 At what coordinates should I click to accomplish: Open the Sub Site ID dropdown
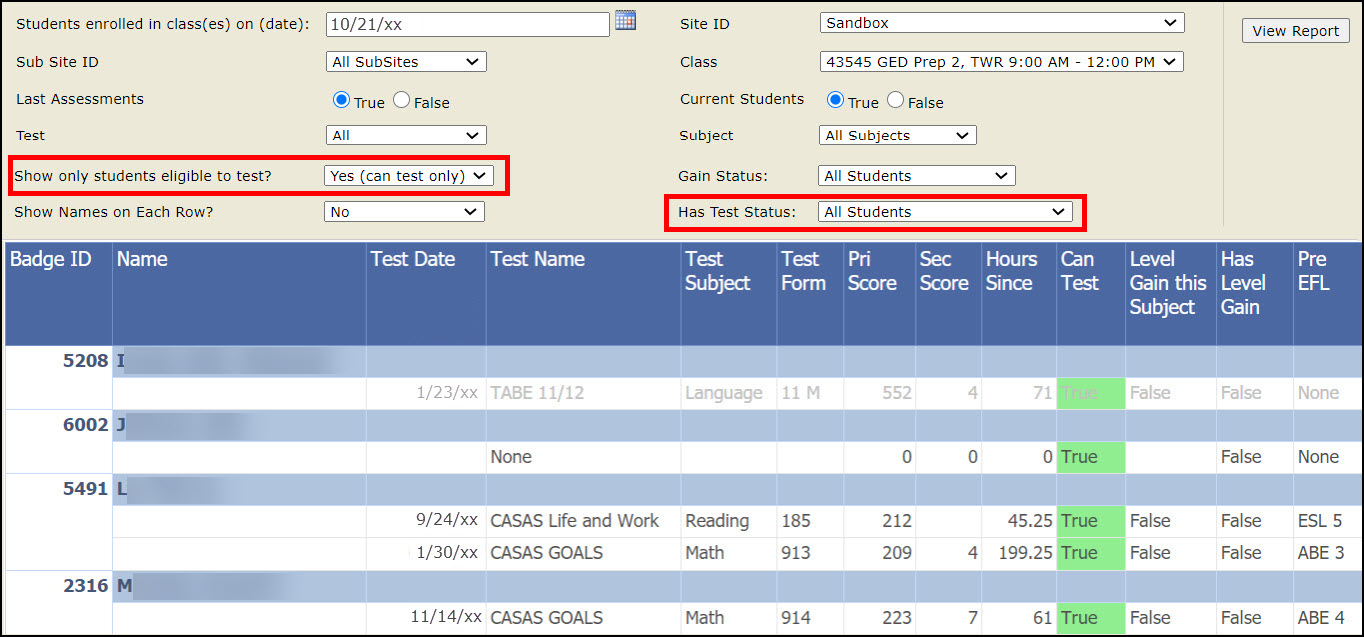coord(406,62)
